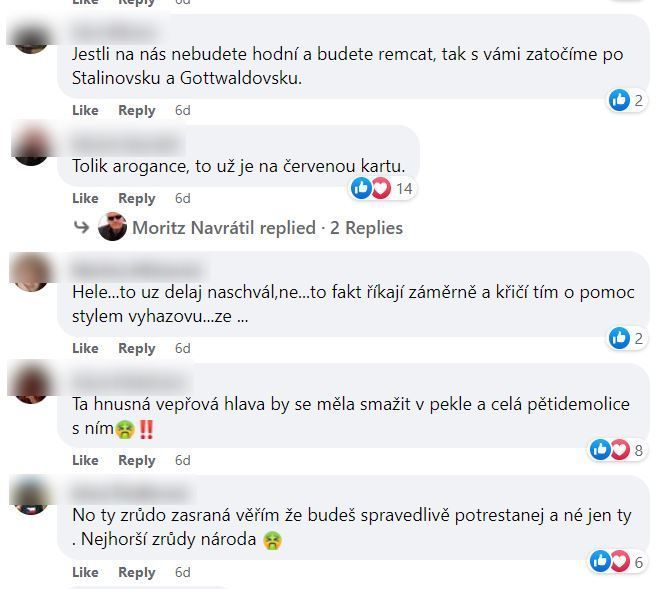Like the 'Hele...to uz delaj naschvál' comment
The height and width of the screenshot is (589, 663).
click(x=85, y=348)
